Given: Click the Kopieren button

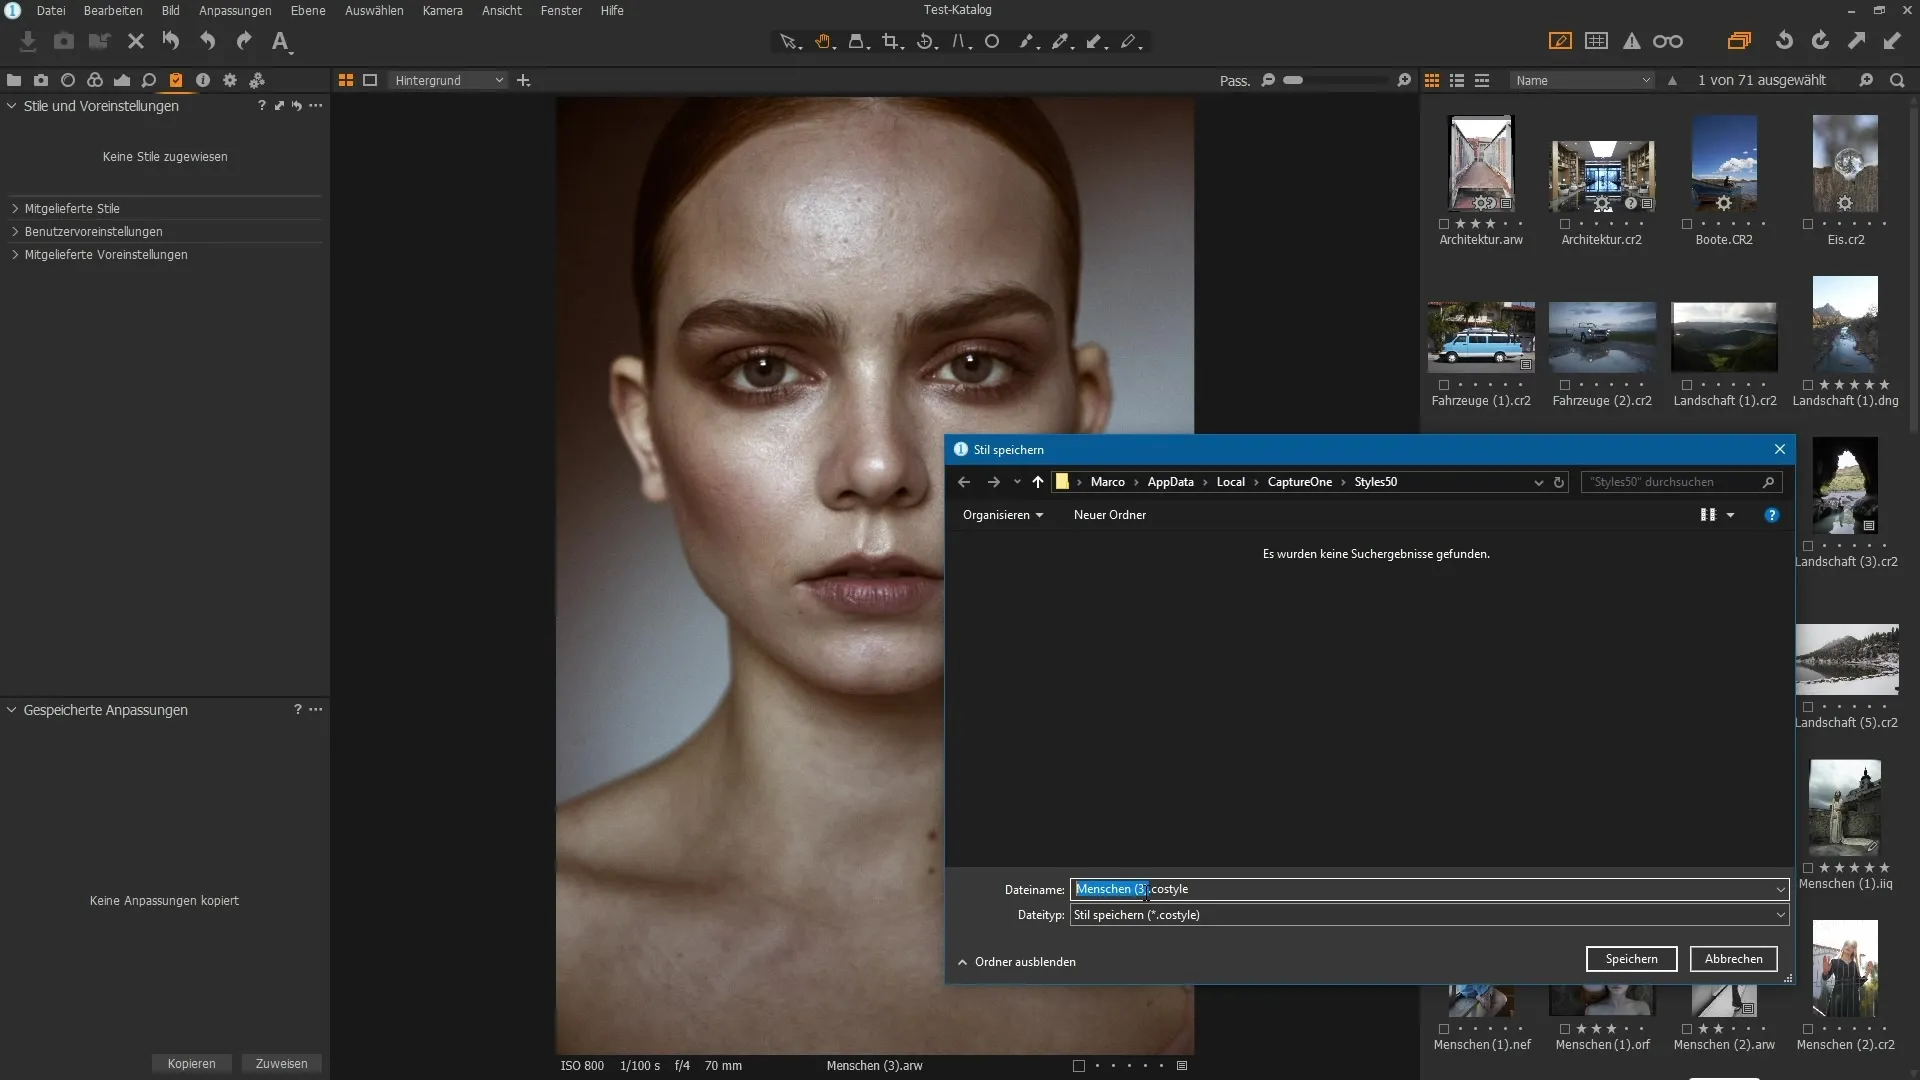Looking at the screenshot, I should tap(192, 1064).
